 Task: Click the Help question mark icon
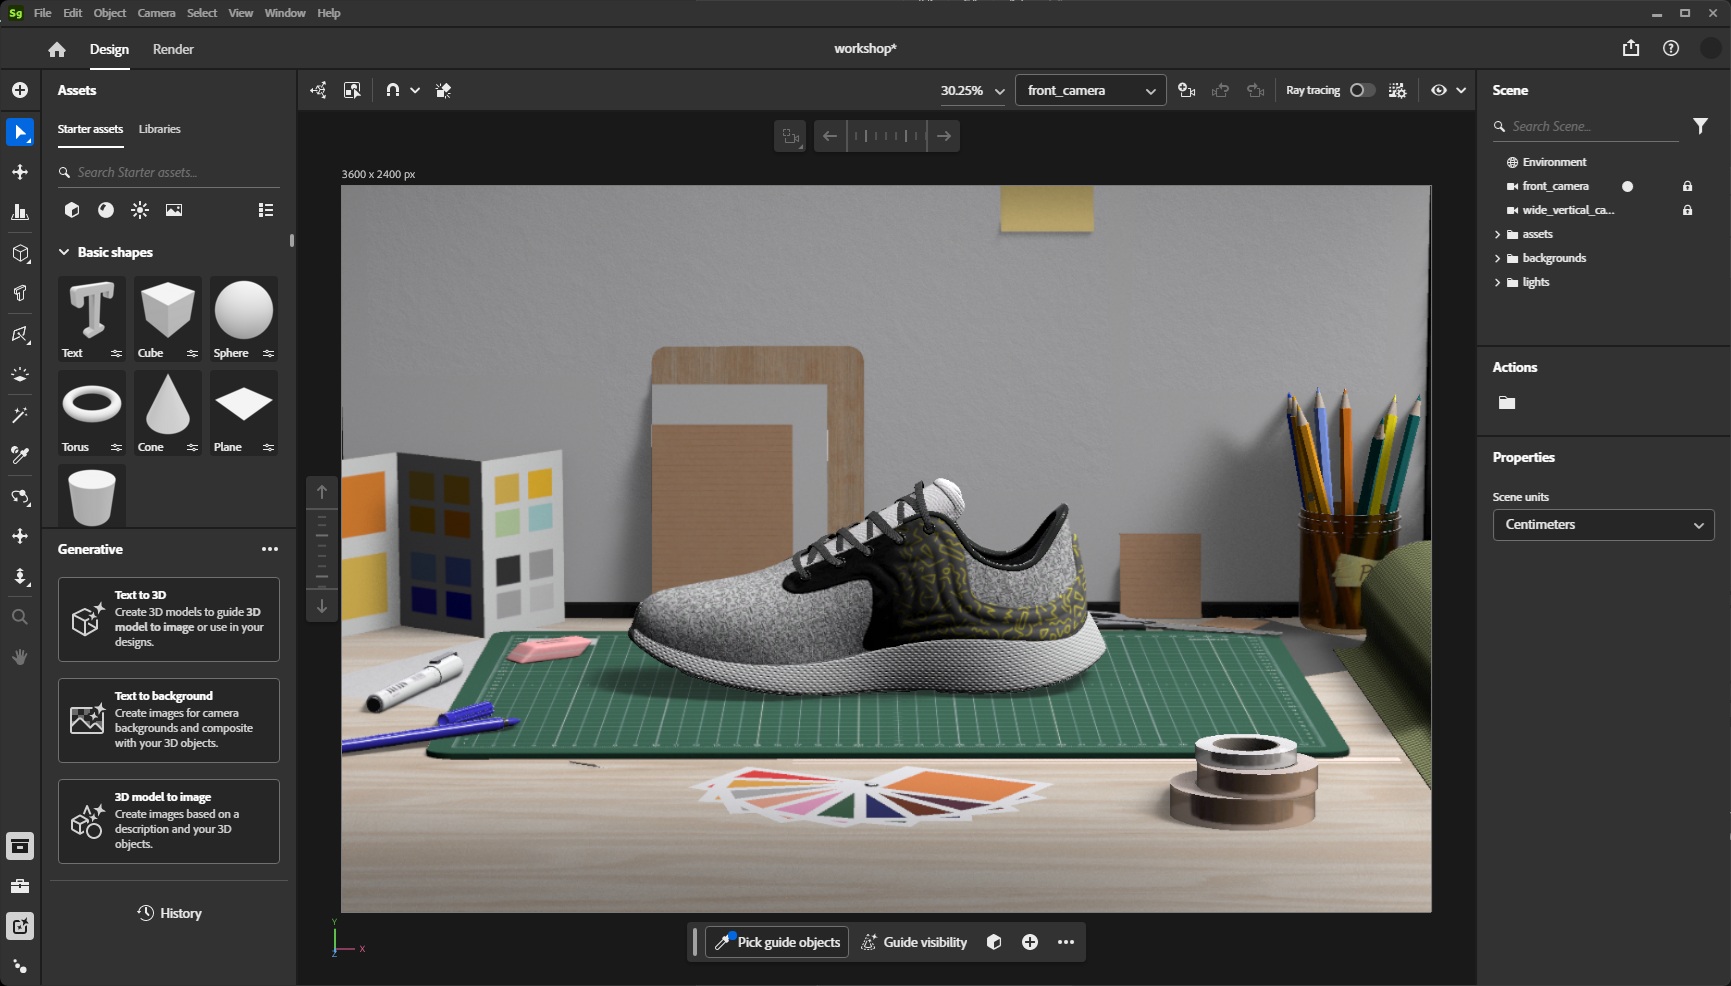[1670, 48]
